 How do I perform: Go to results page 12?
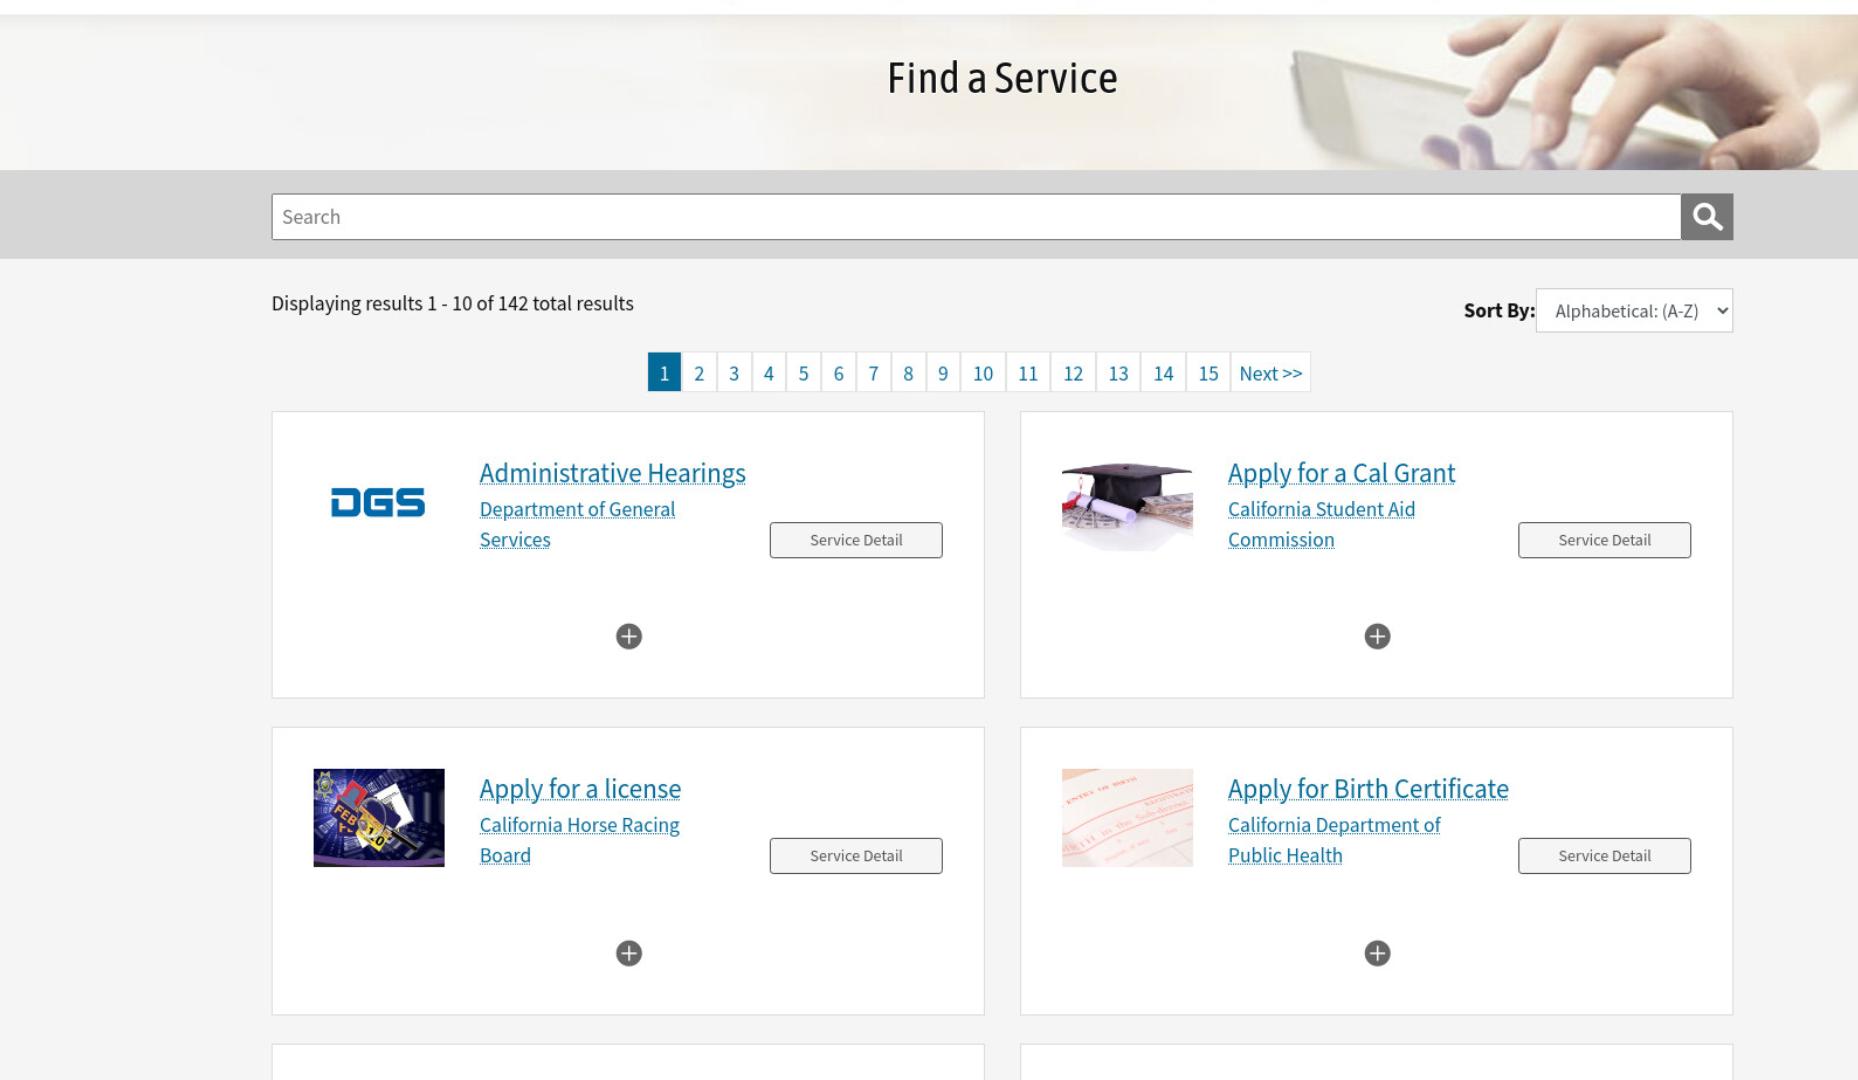[1073, 373]
